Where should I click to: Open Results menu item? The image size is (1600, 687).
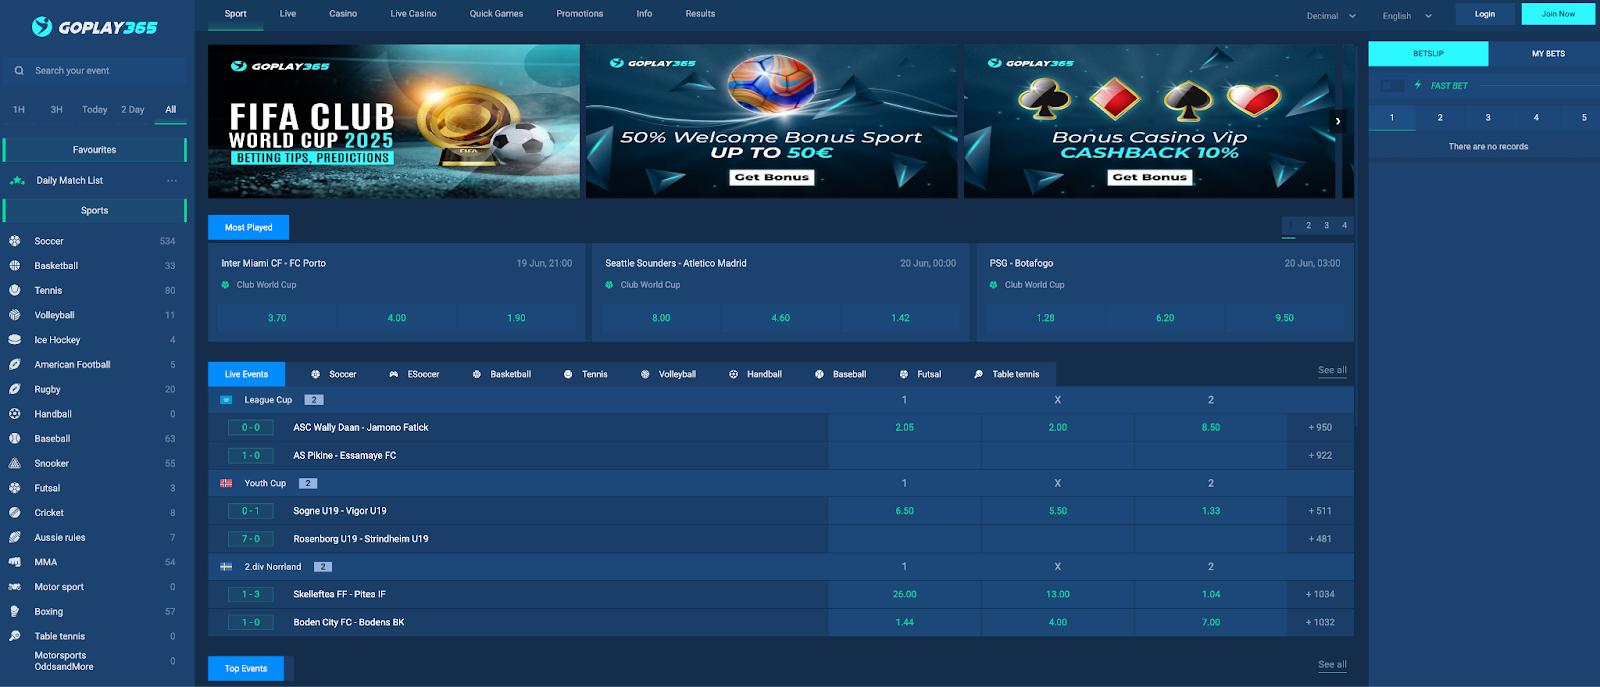(x=700, y=14)
